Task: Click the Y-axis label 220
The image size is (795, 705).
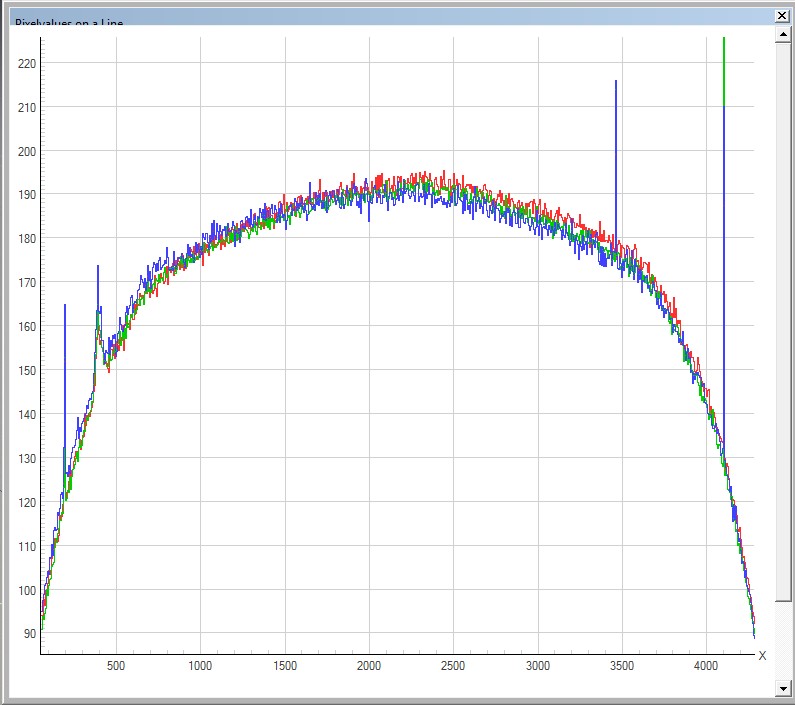Action: click(x=27, y=64)
